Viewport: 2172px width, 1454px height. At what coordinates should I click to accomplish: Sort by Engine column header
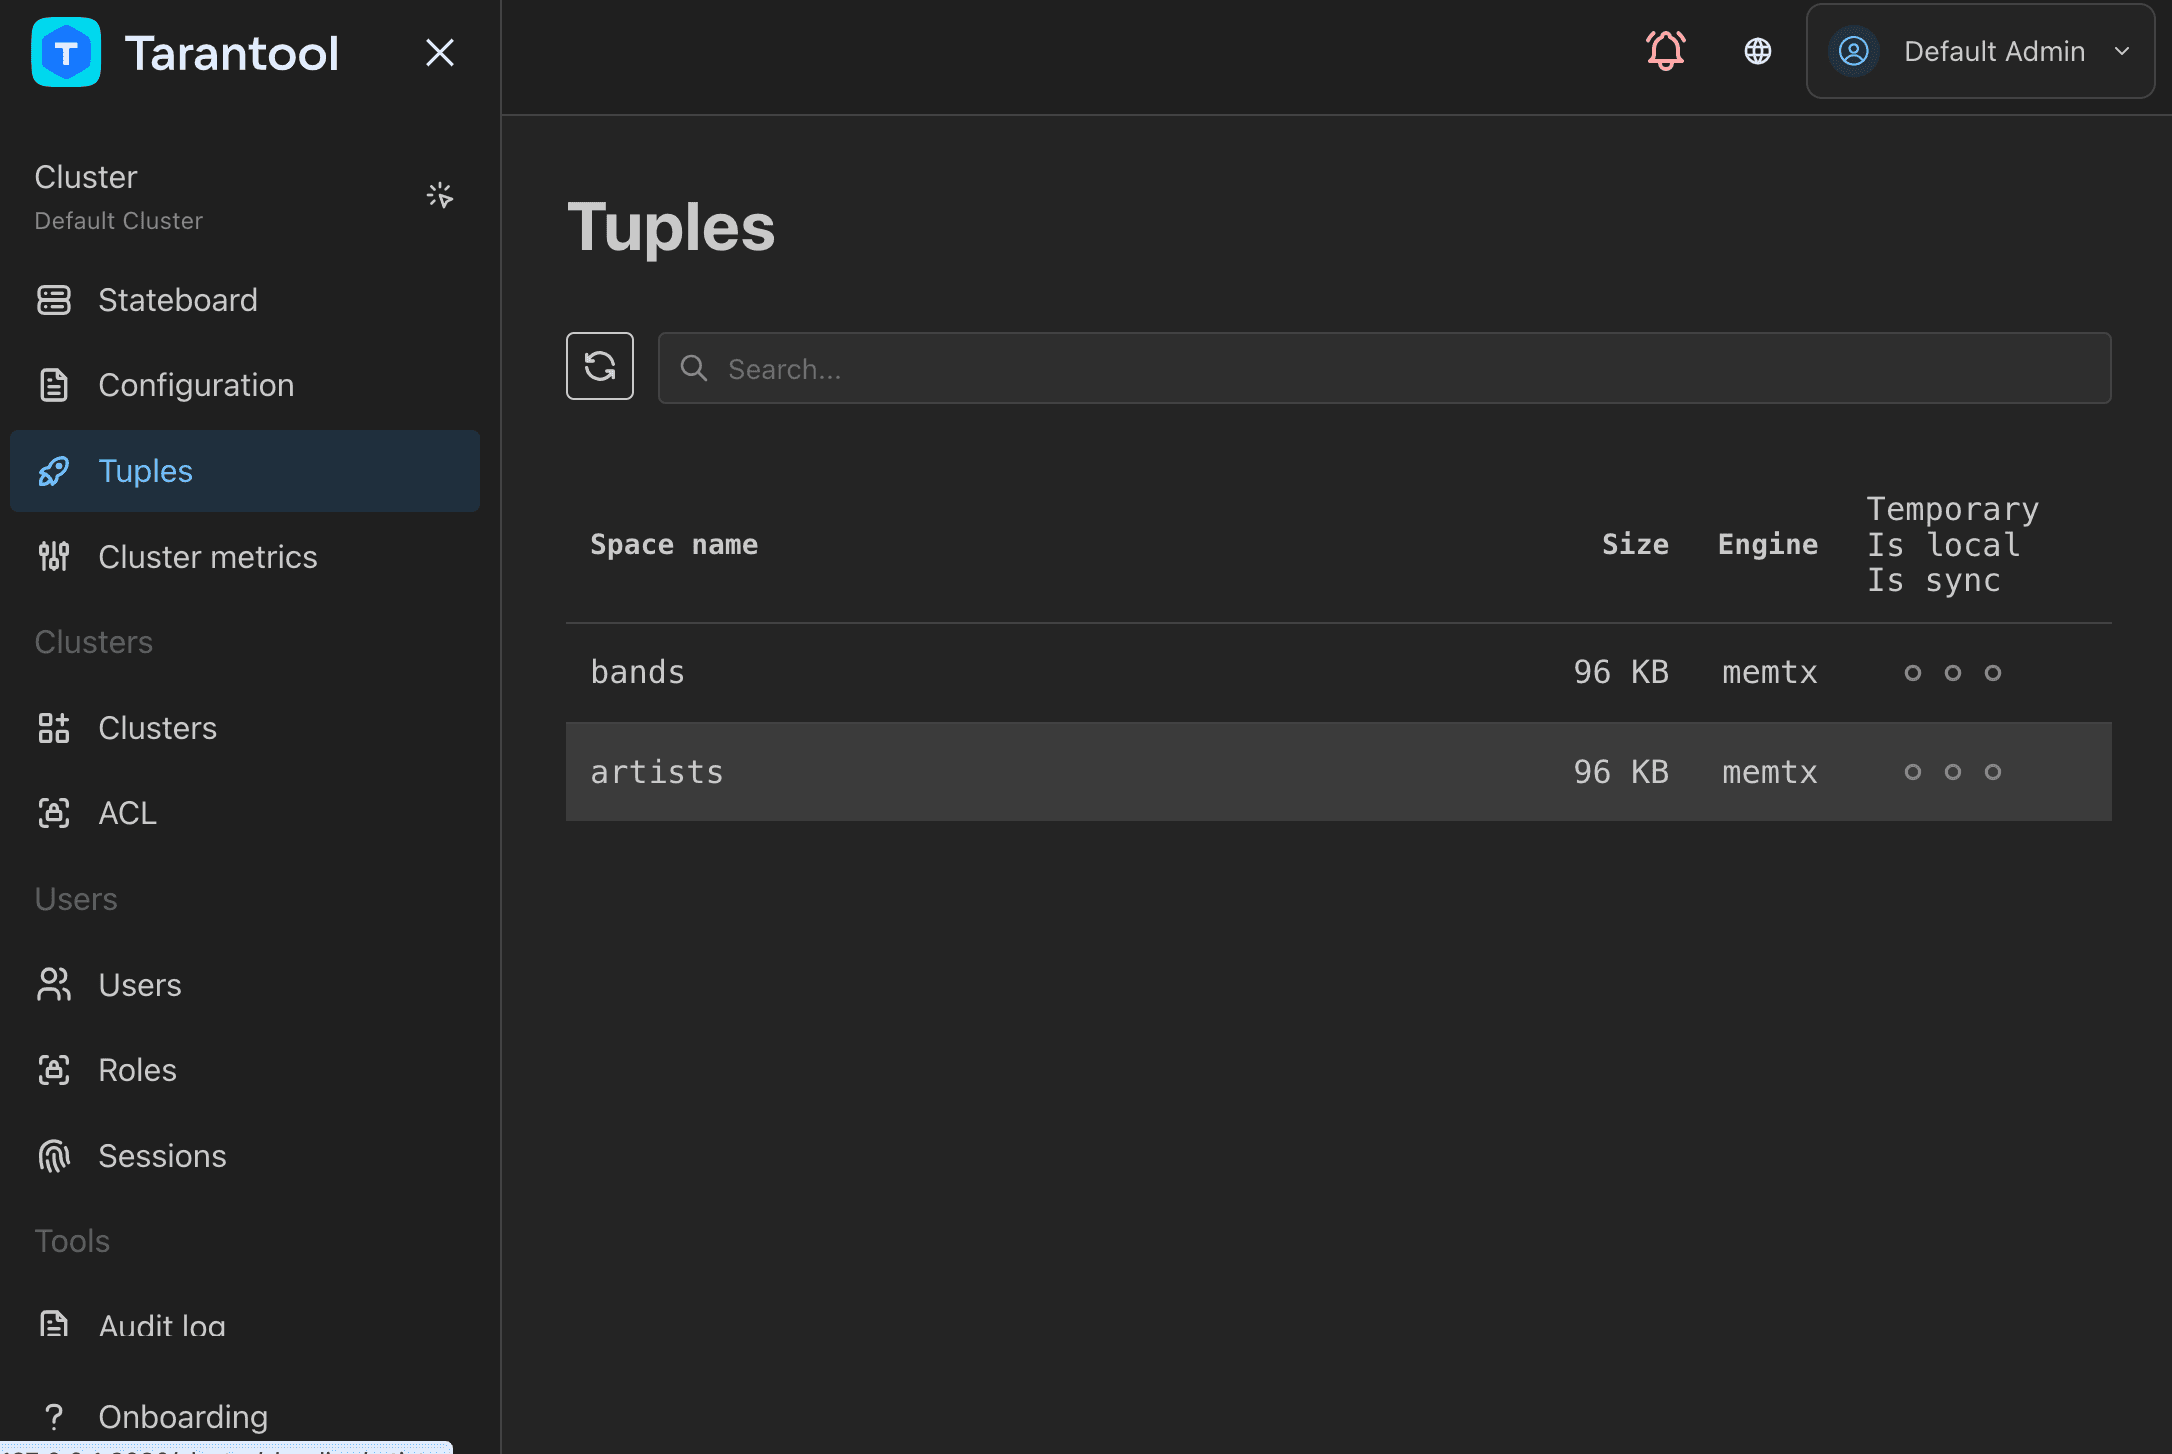click(1768, 544)
